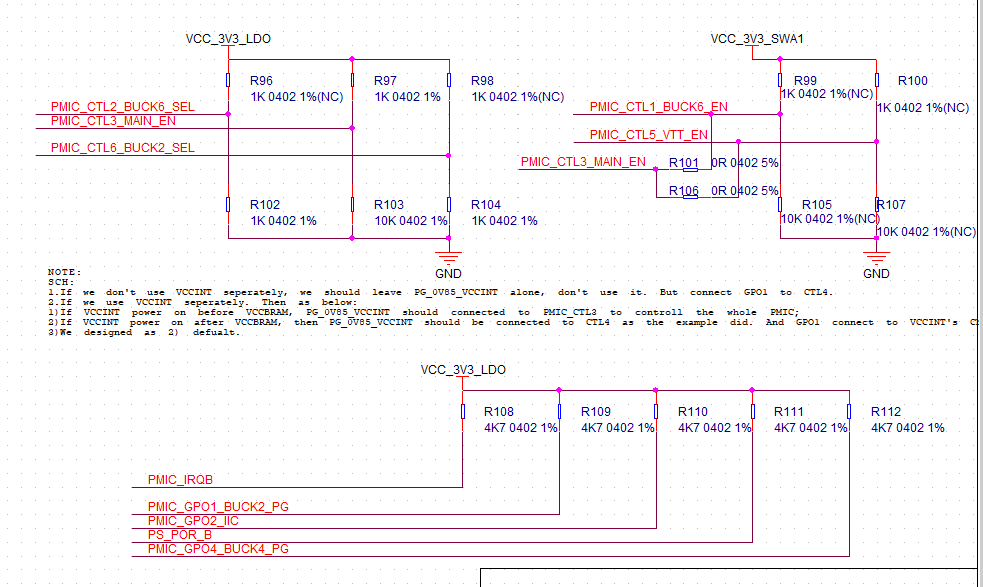Screen dimensions: 983x587
Task: Click R101's value text 0R 0402 5%
Action: pyautogui.click(x=744, y=162)
